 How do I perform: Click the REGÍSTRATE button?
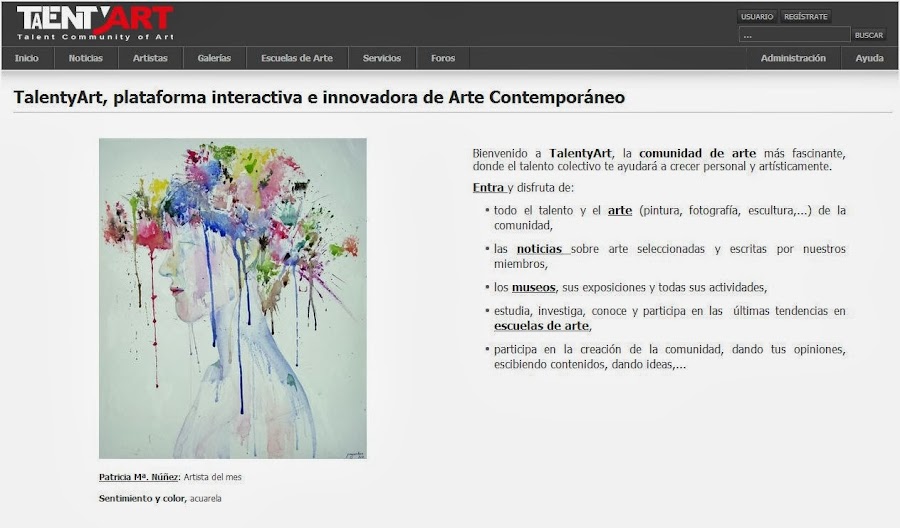click(806, 17)
